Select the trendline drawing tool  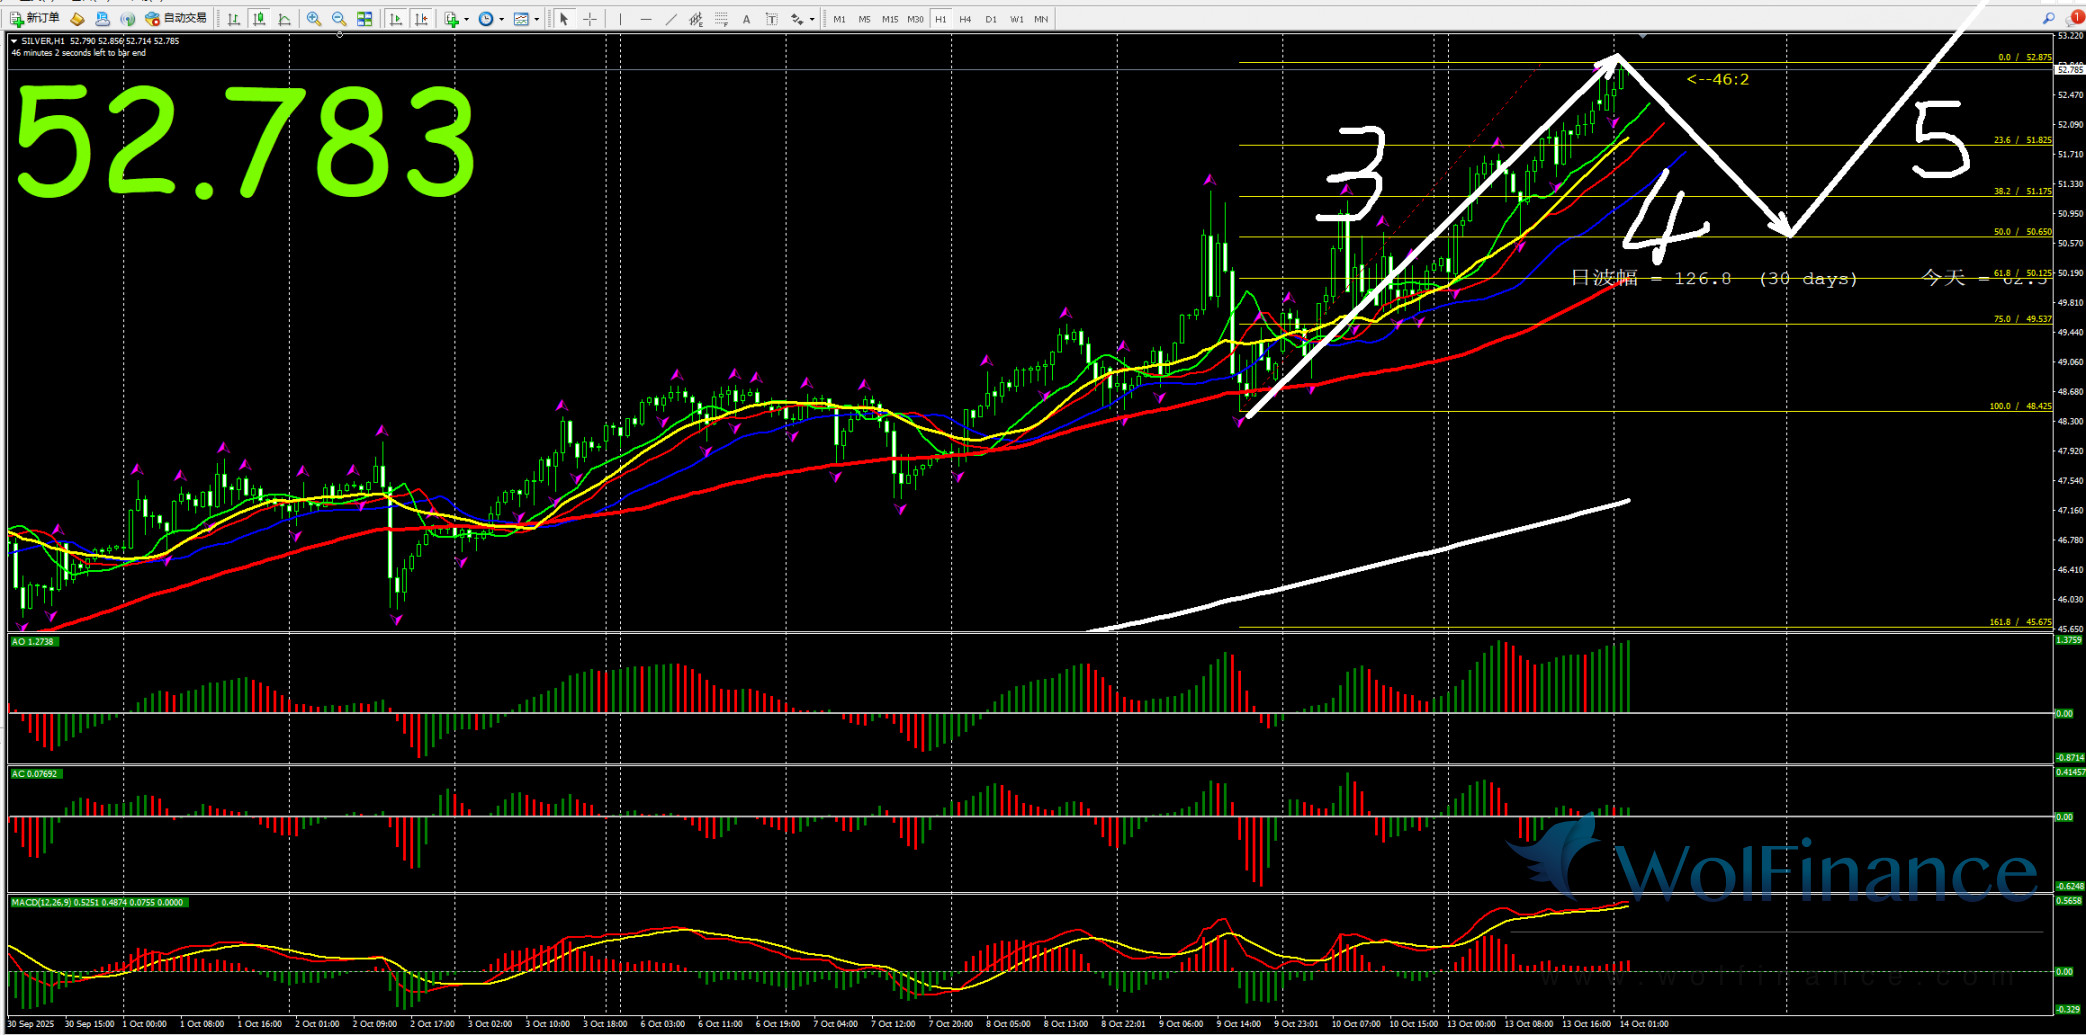[671, 19]
